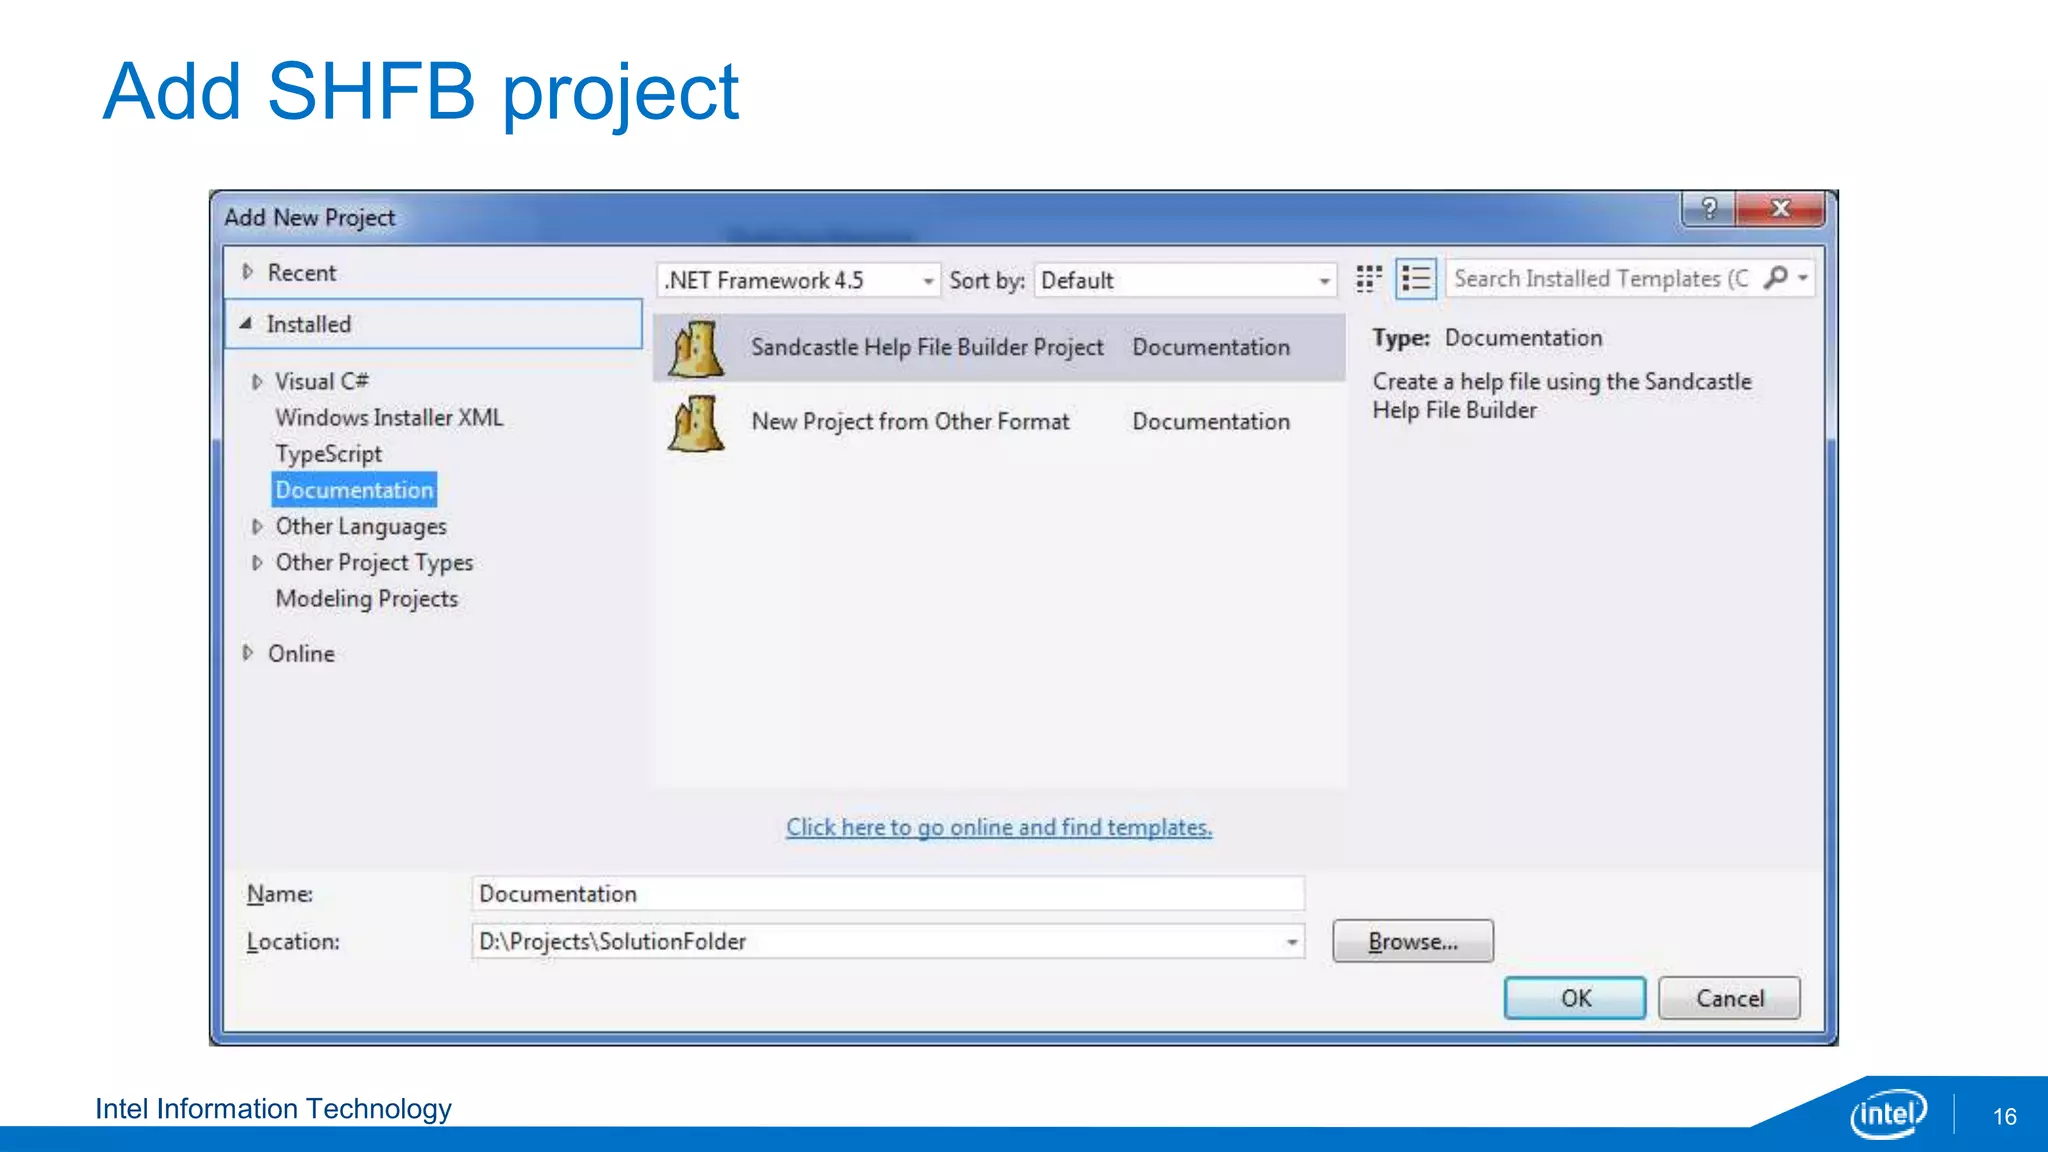Screen dimensions: 2048x1152
Task: Select Sandcastle Help File Builder Project template
Action: (x=999, y=348)
